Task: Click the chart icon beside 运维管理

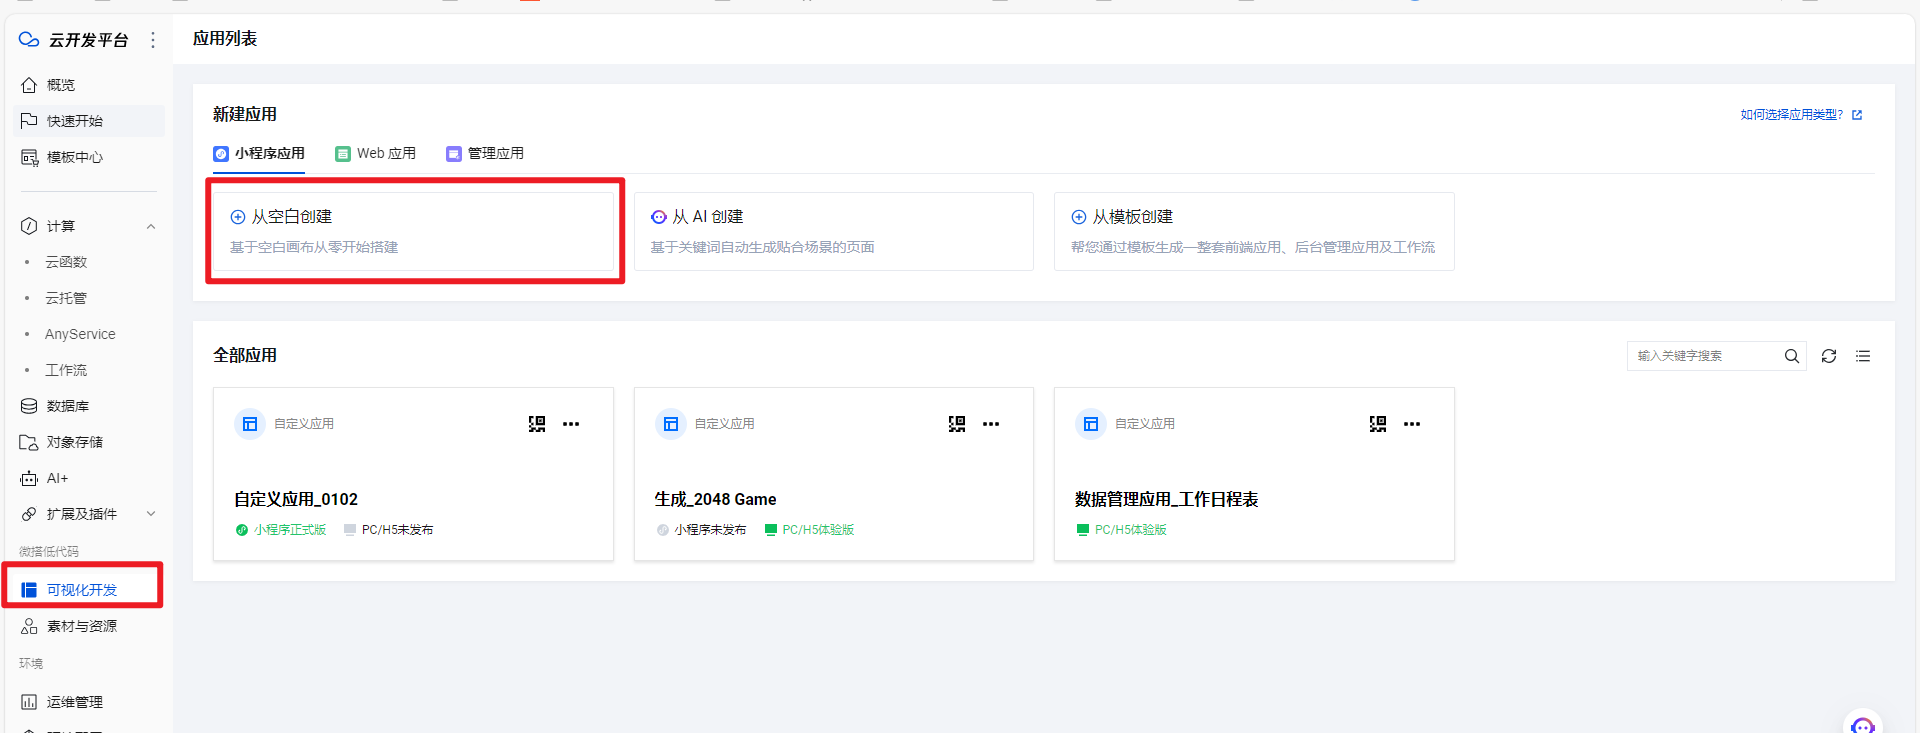Action: [x=29, y=702]
